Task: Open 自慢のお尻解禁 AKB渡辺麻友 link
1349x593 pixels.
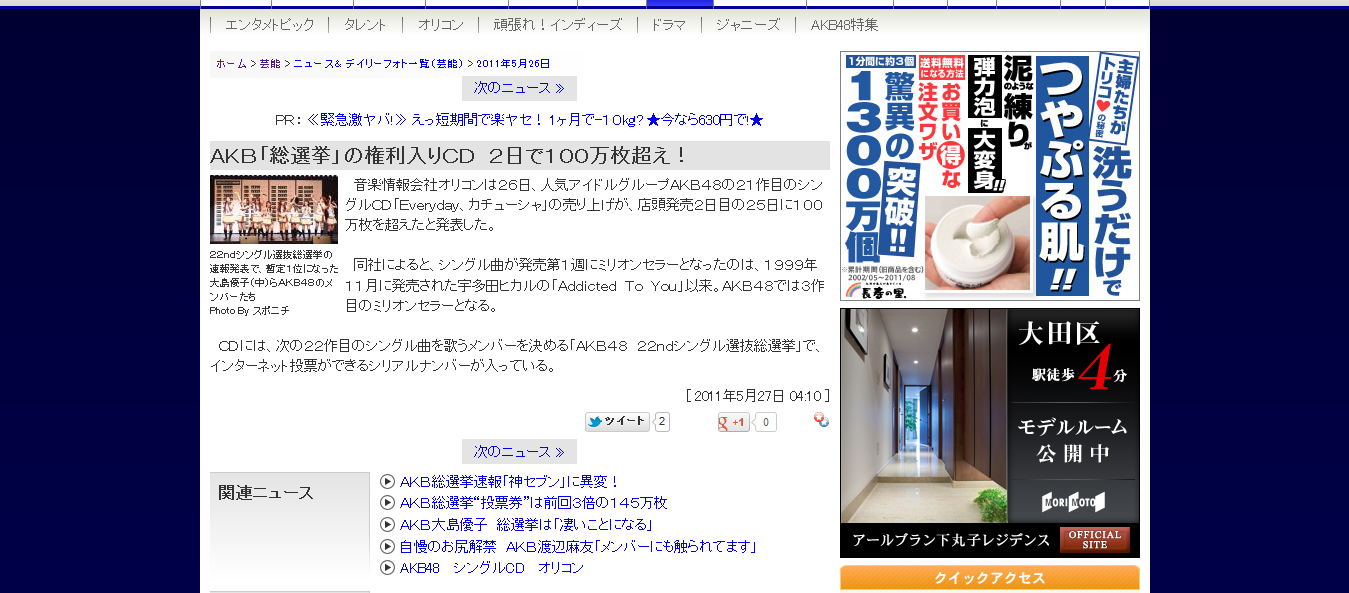Action: pyautogui.click(x=578, y=546)
